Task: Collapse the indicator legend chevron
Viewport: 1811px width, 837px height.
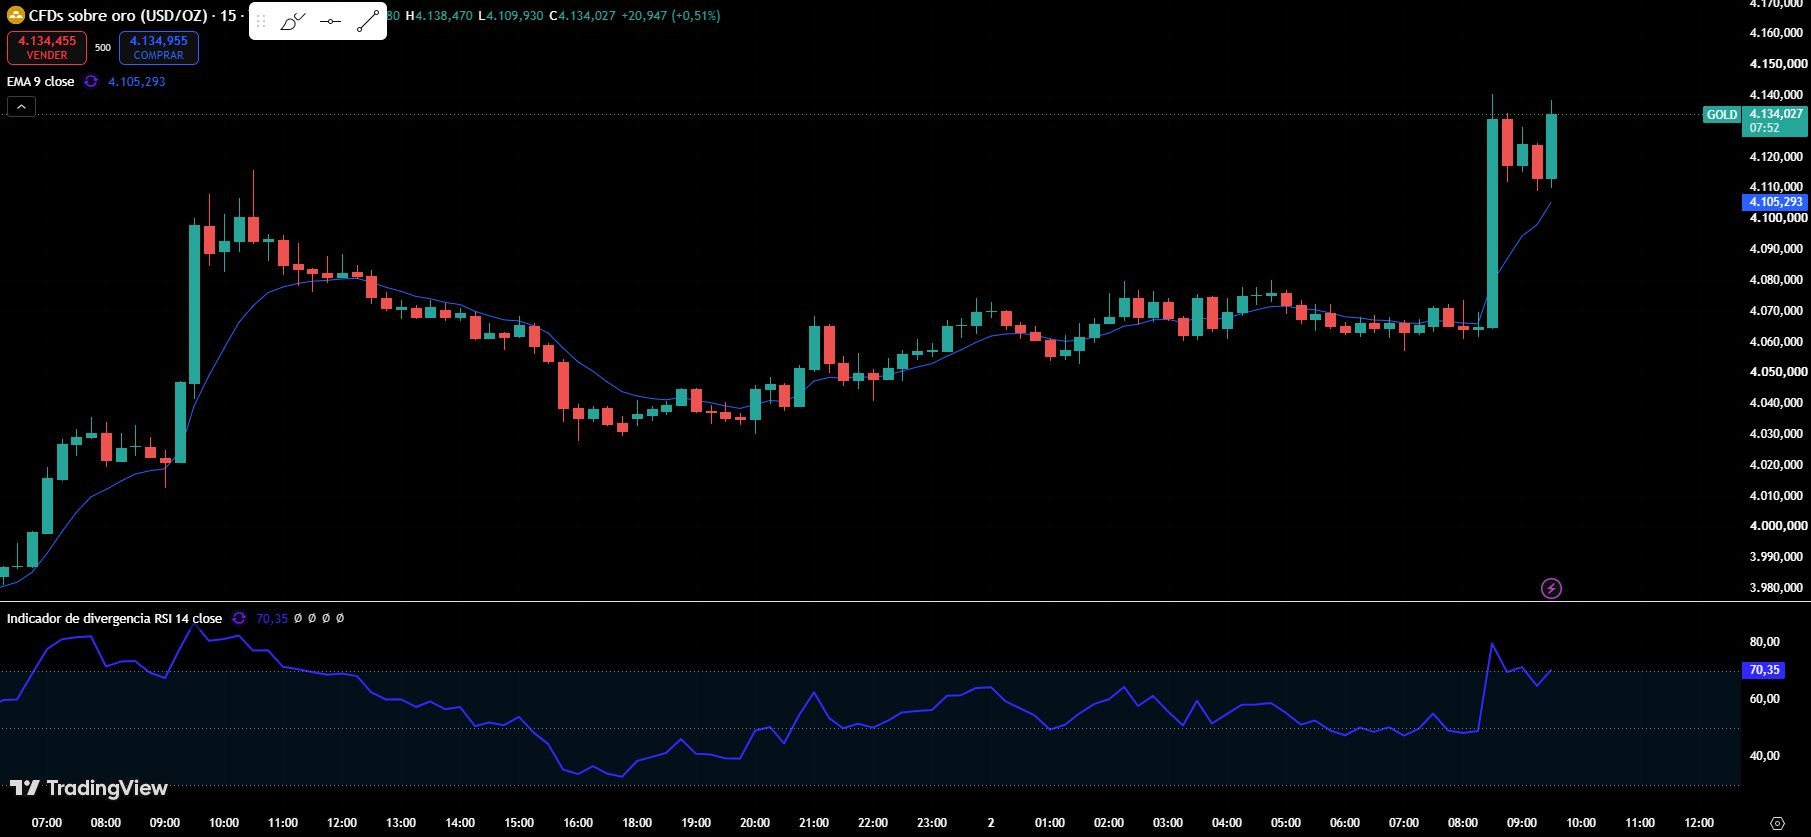Action: coord(21,106)
